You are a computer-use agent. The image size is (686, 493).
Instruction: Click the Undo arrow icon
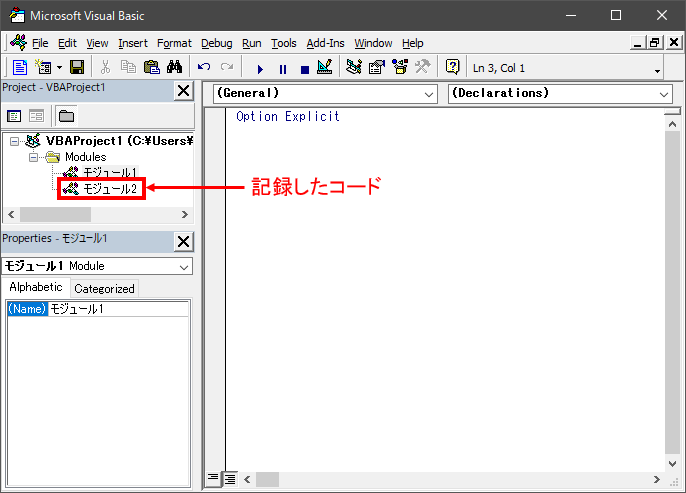pos(204,67)
